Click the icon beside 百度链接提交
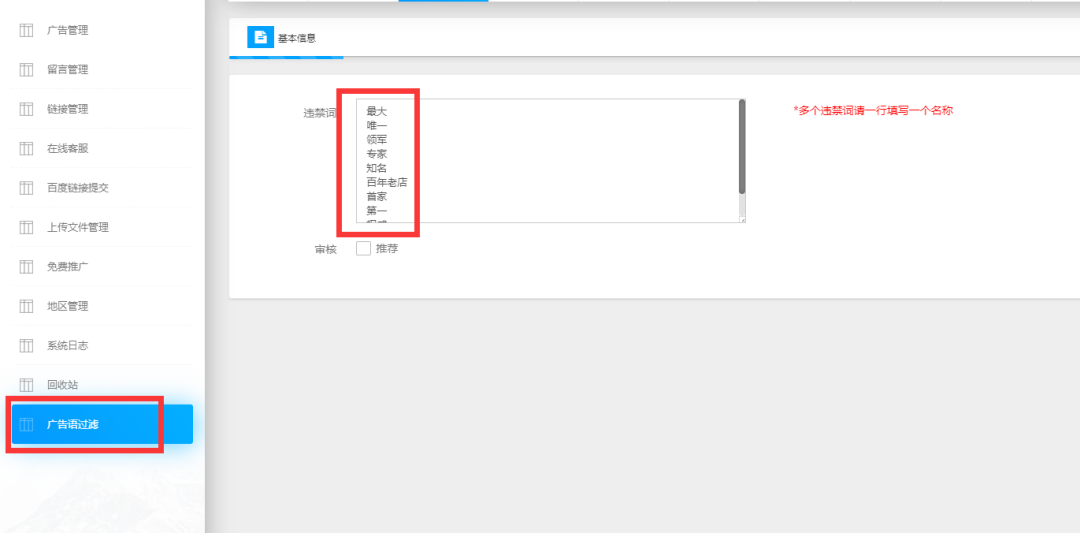Screen dimensions: 1080x533 [27, 188]
